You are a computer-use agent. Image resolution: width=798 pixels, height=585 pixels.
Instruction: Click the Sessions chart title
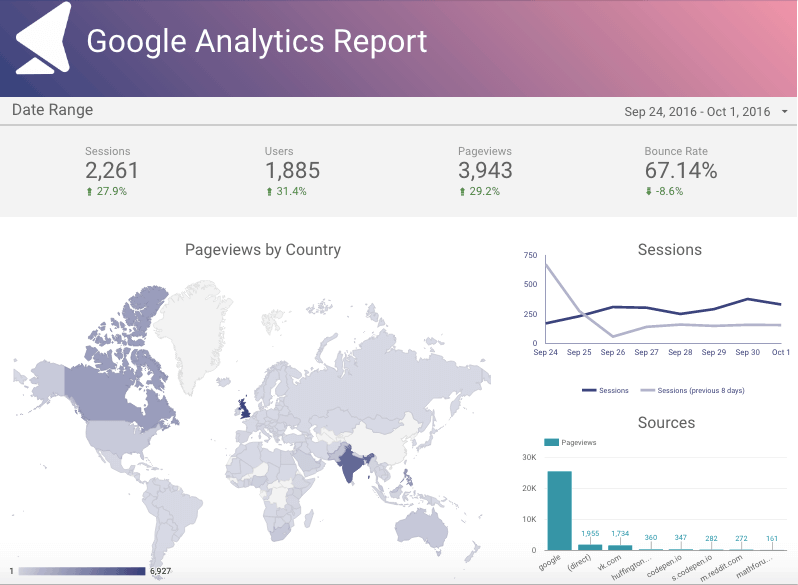670,250
